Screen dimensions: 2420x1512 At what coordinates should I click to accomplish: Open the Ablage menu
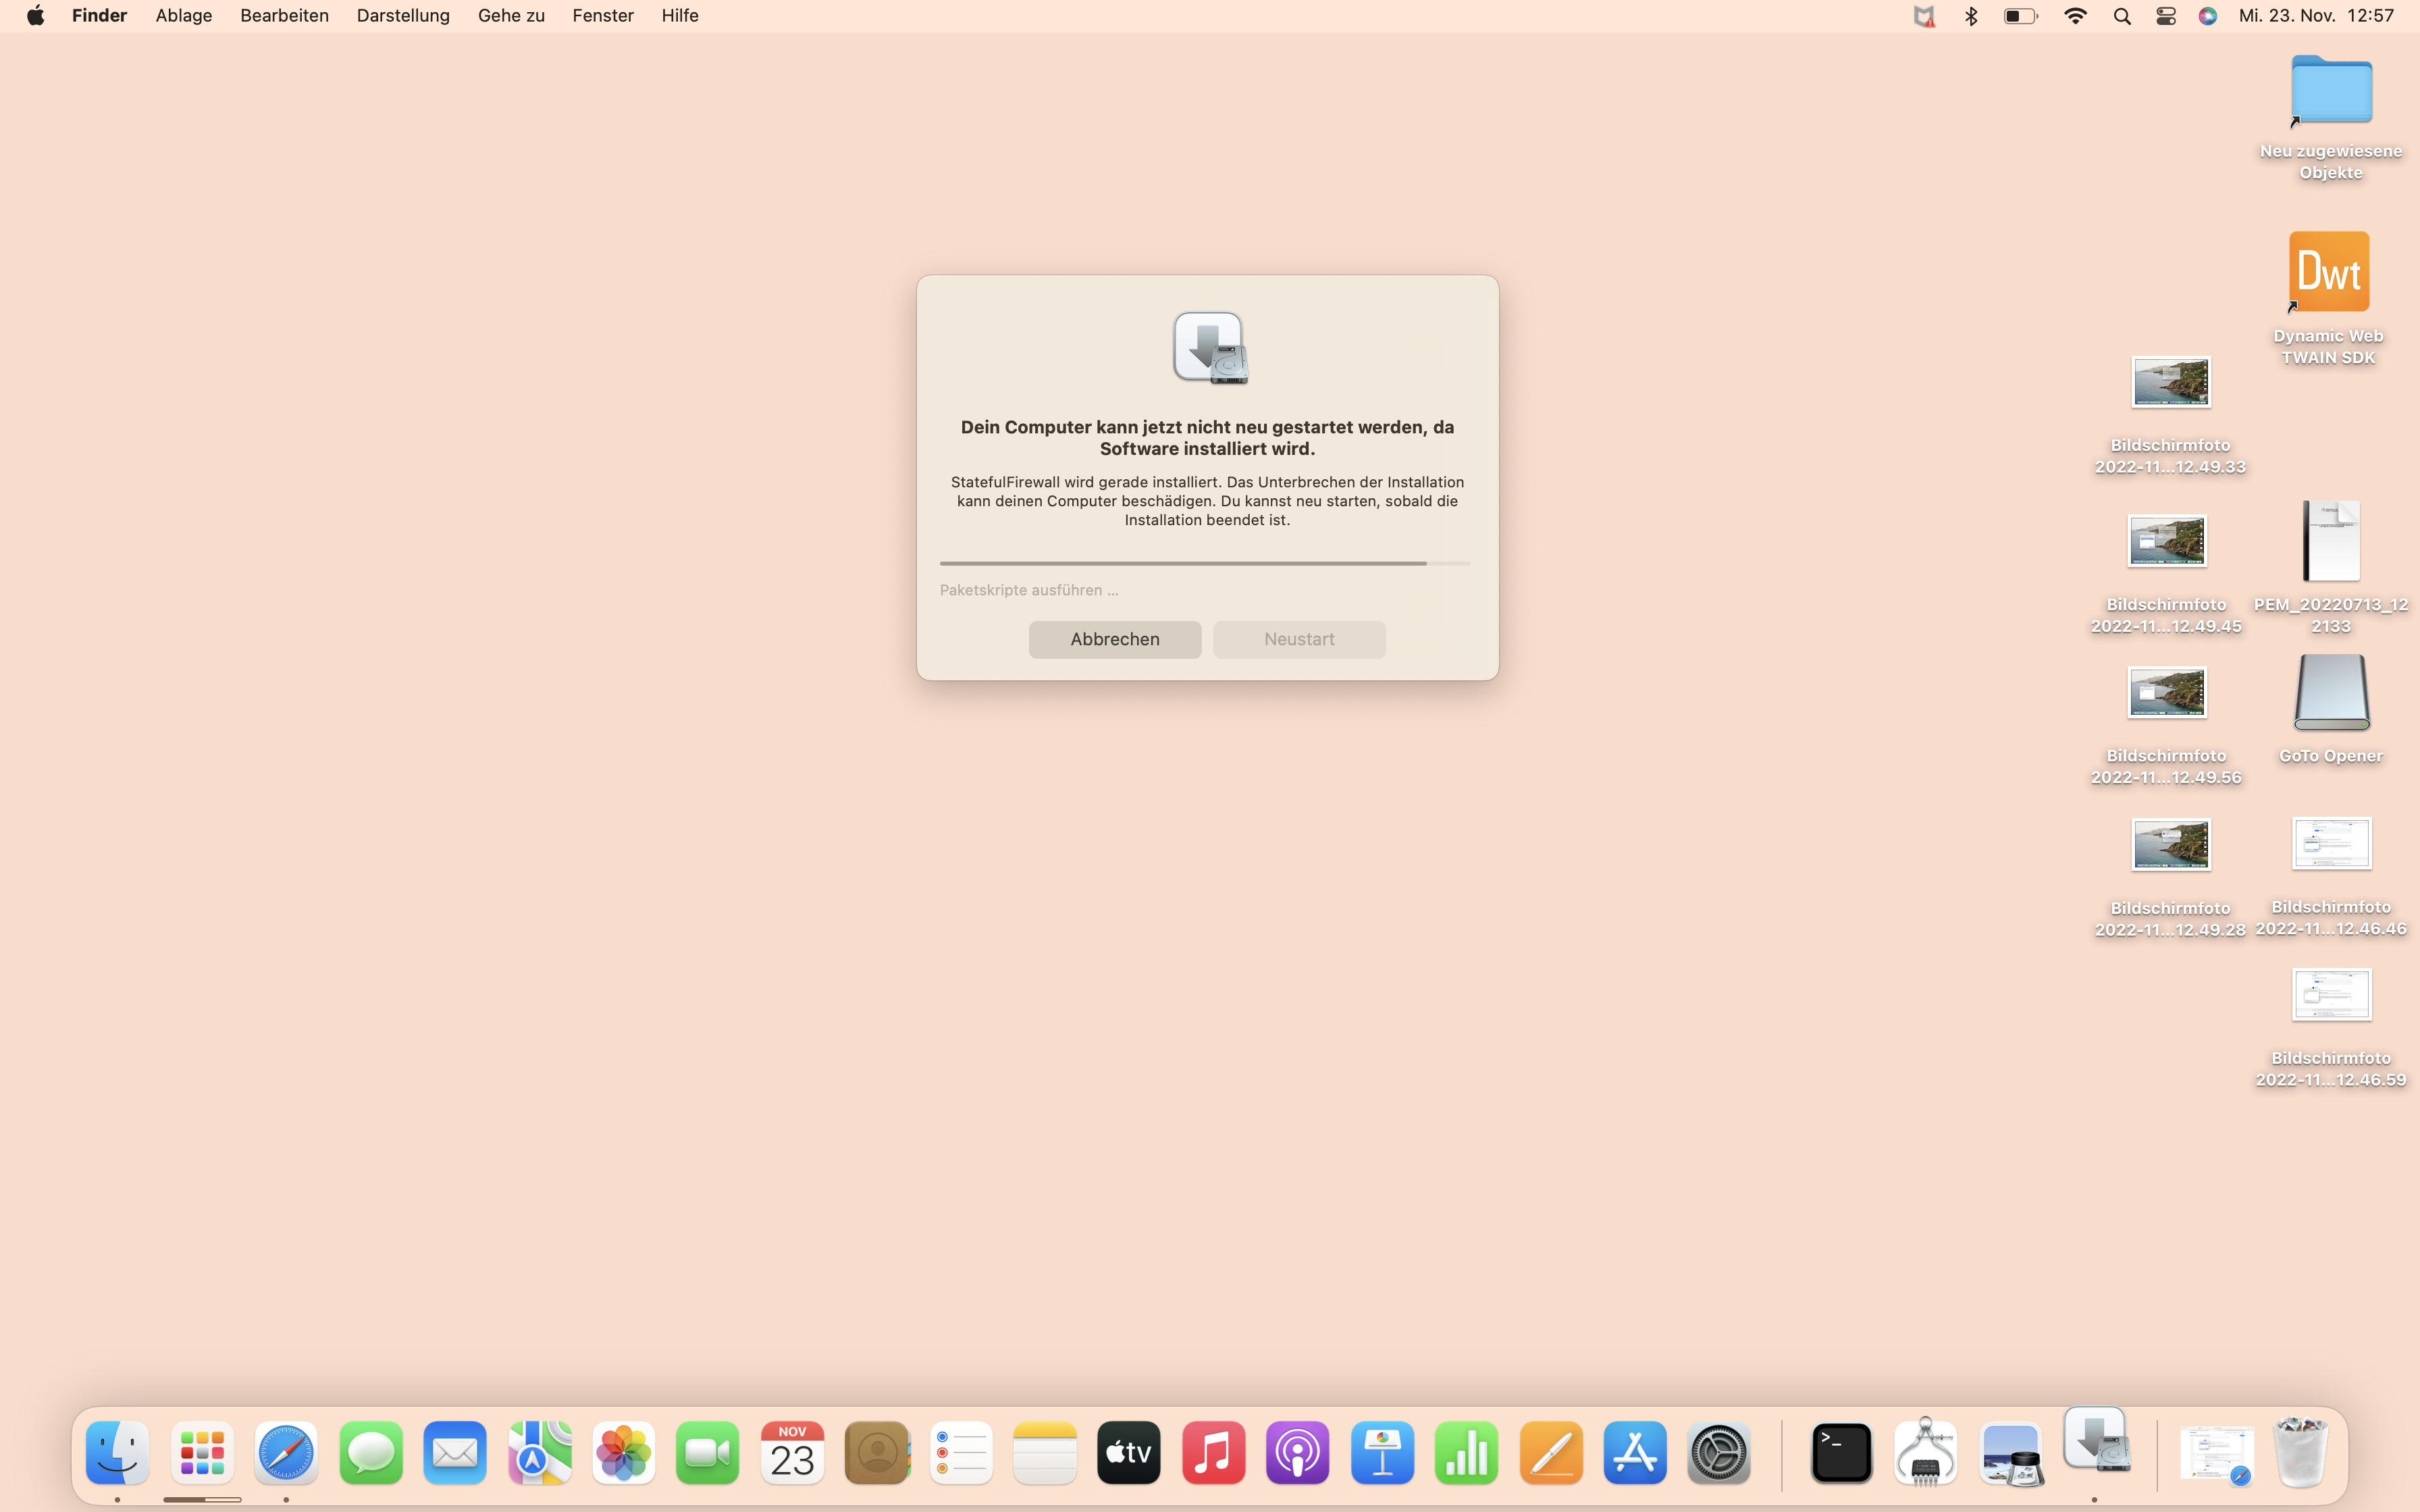coord(184,16)
